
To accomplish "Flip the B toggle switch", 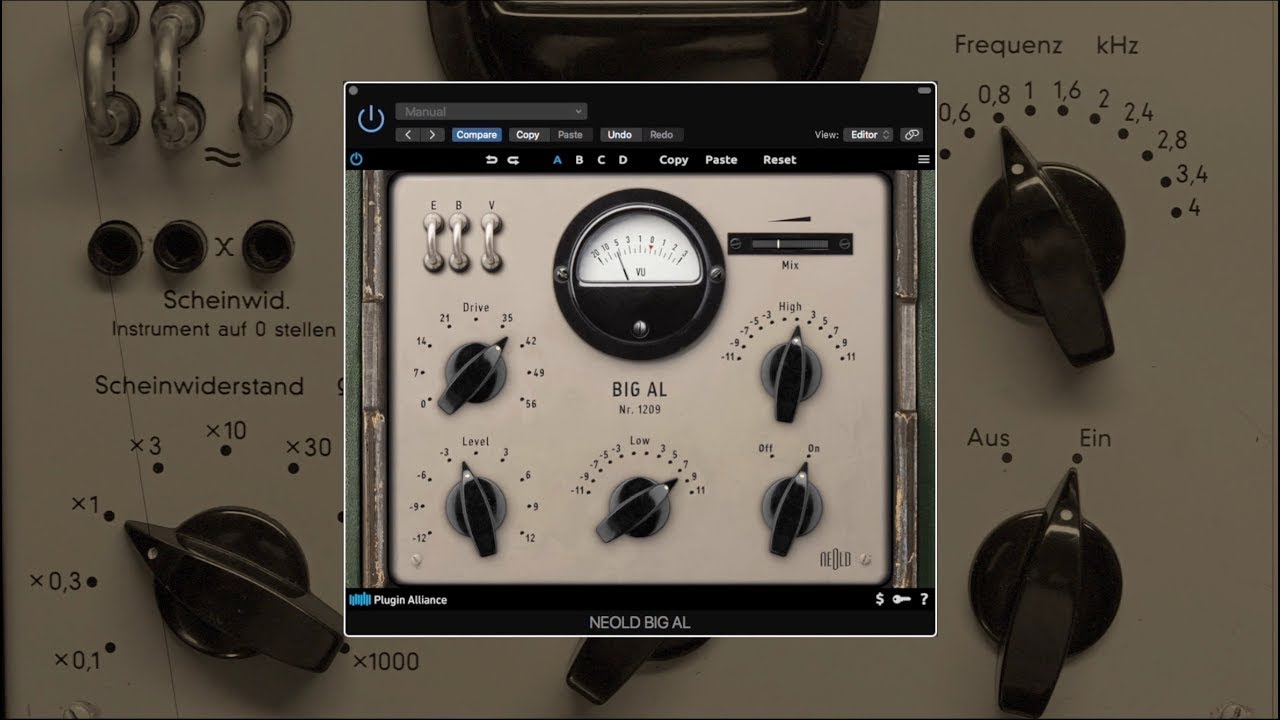I will coord(460,242).
